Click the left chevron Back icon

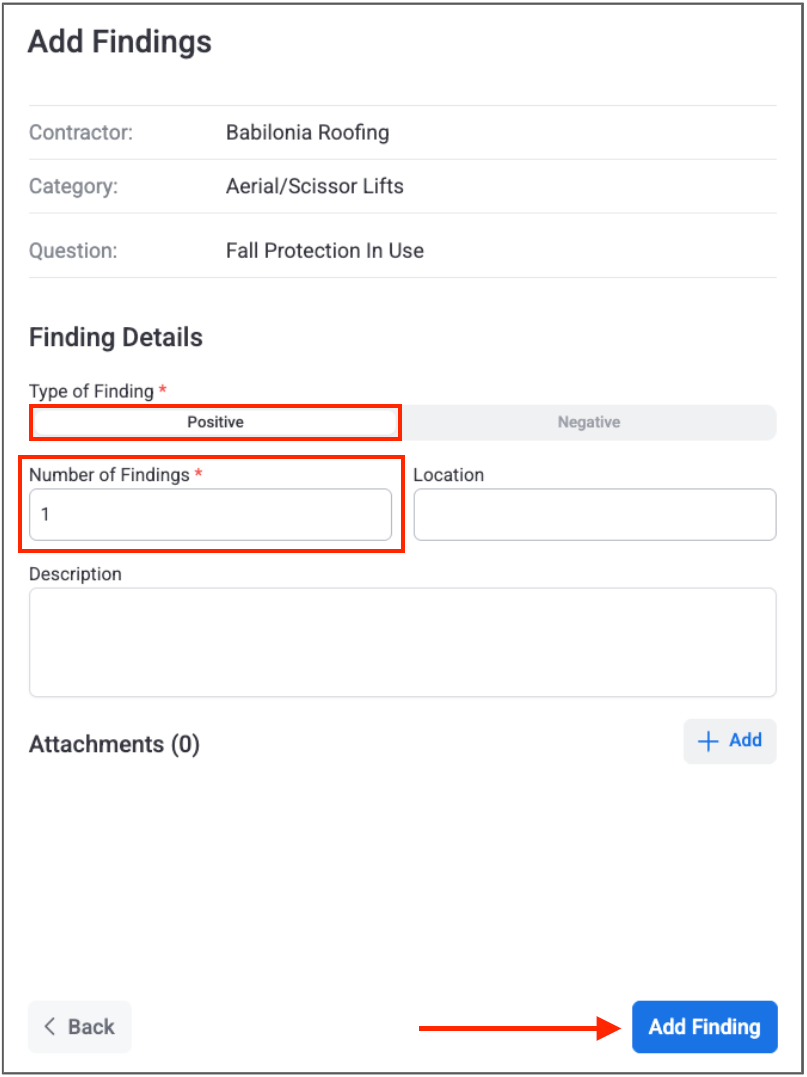pos(49,1027)
